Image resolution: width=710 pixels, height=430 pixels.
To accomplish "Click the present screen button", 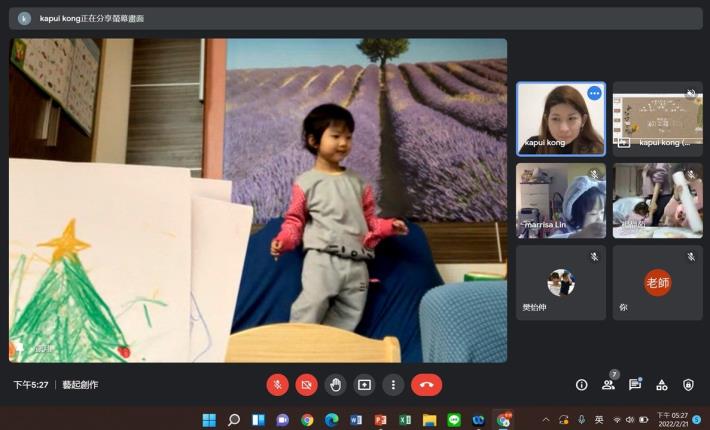I will pos(365,384).
